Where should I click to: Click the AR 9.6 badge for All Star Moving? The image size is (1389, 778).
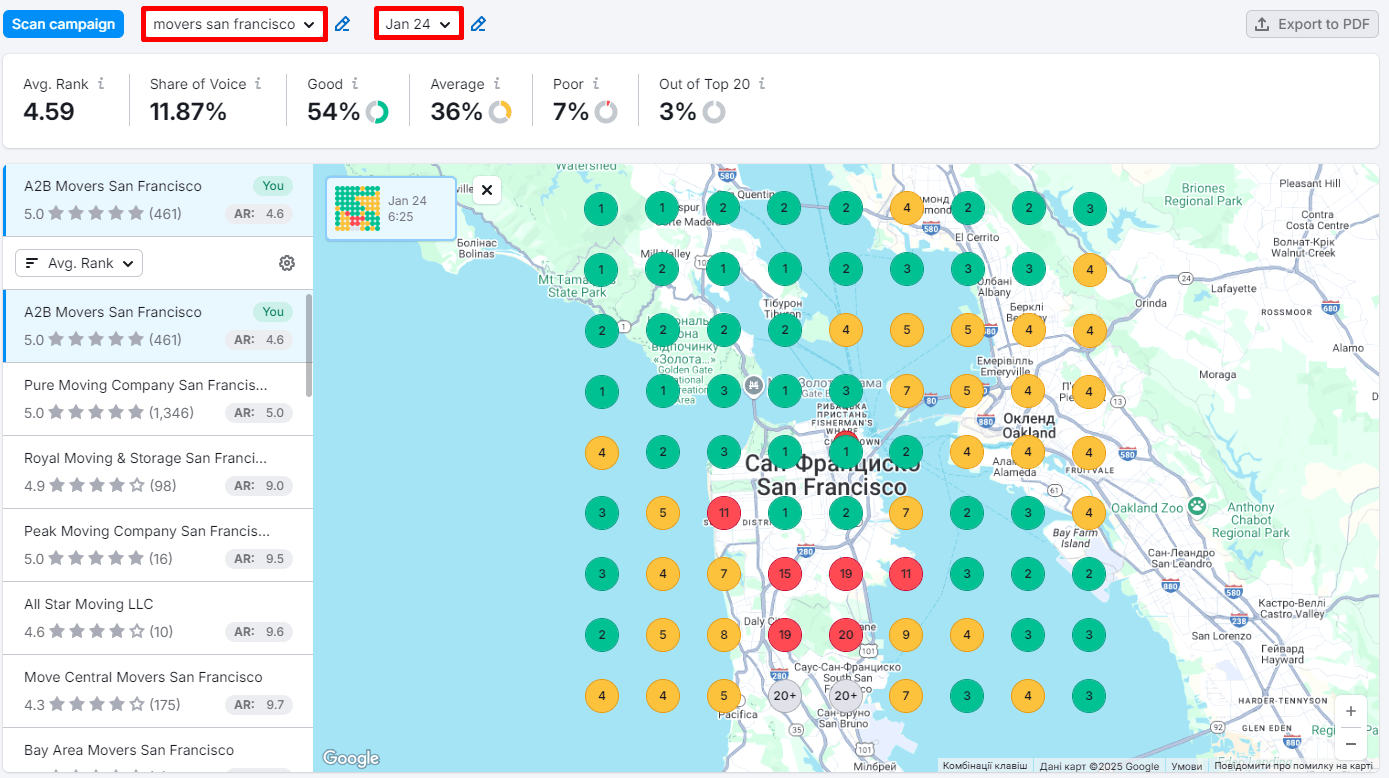259,632
